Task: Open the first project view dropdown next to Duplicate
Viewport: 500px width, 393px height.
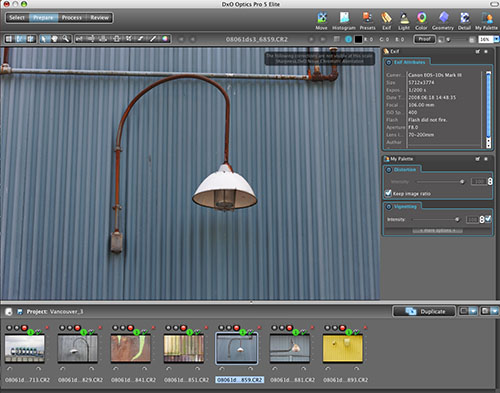Action: [x=473, y=311]
